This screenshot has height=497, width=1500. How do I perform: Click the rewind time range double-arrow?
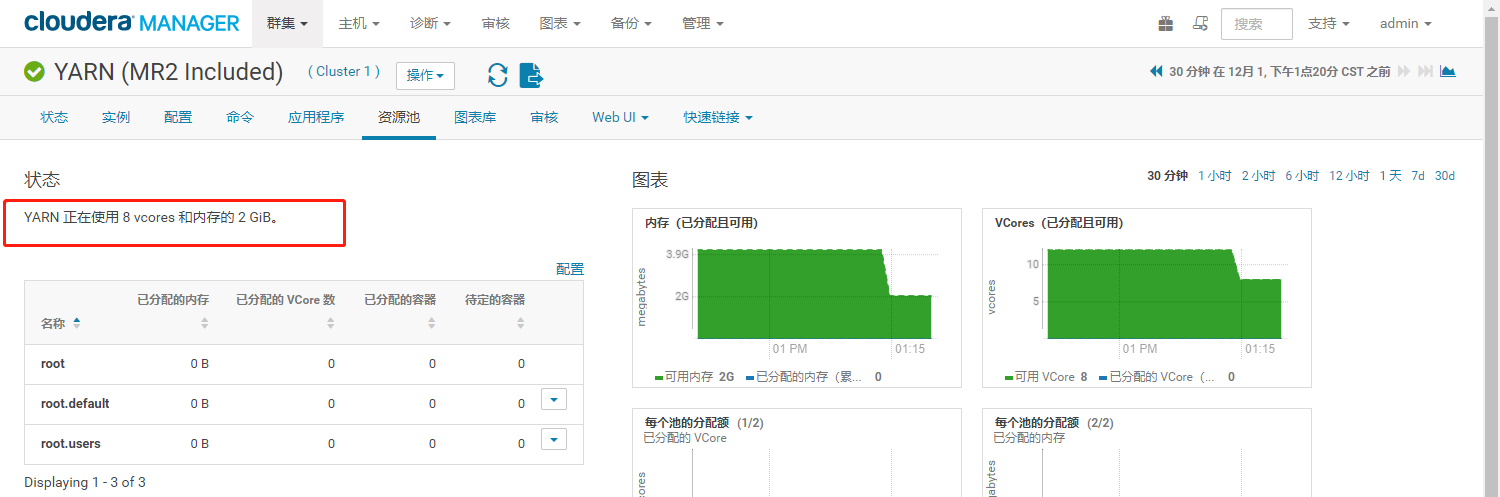tap(1157, 72)
